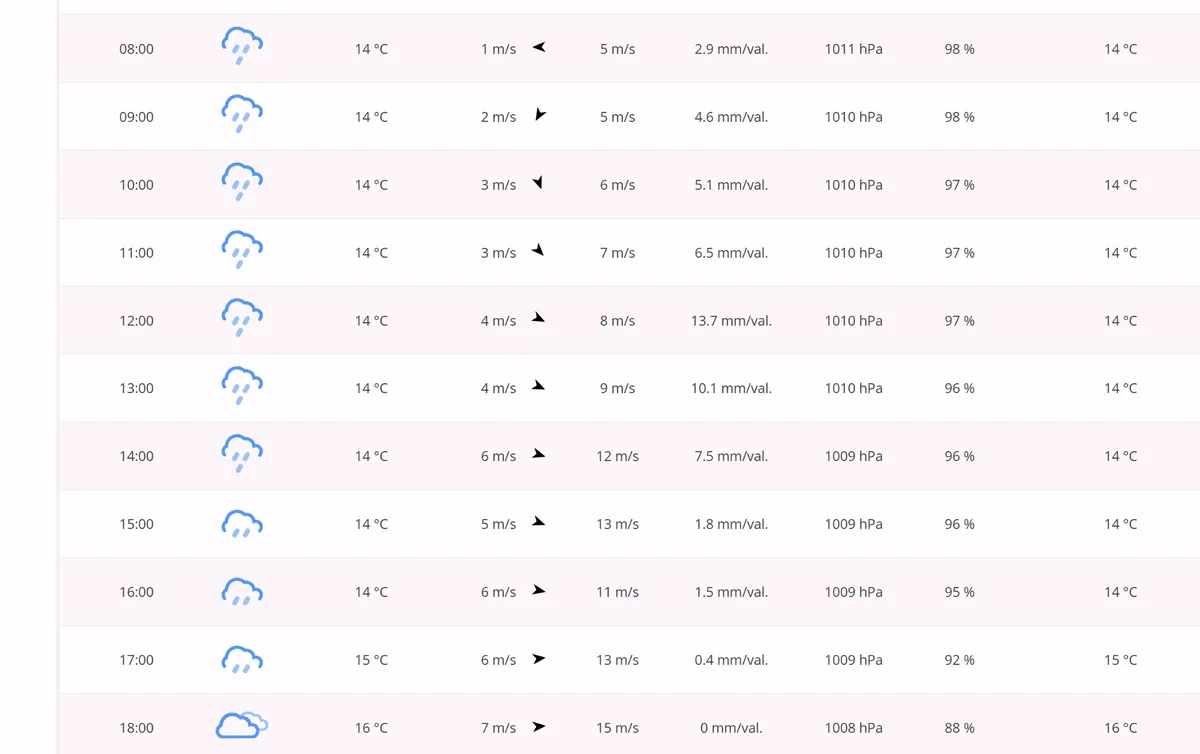Image resolution: width=1200 pixels, height=754 pixels.
Task: Click the 17:00 hour label
Action: [x=137, y=659]
